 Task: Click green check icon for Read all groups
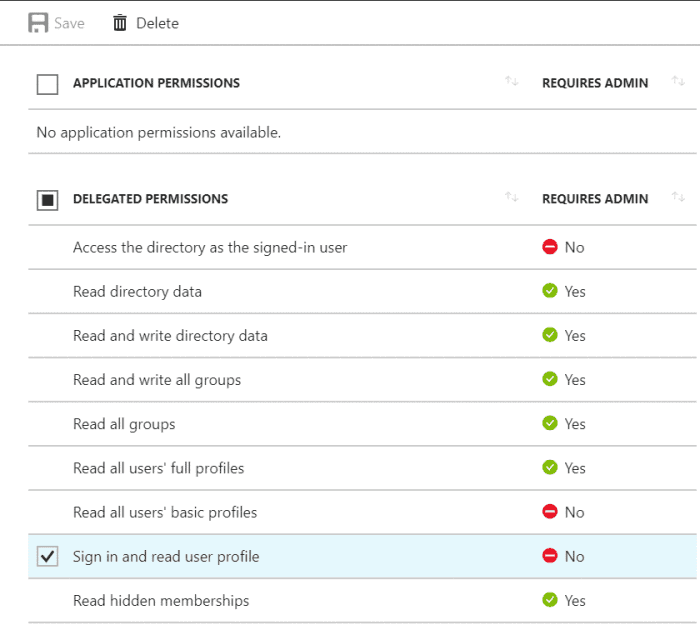[549, 424]
